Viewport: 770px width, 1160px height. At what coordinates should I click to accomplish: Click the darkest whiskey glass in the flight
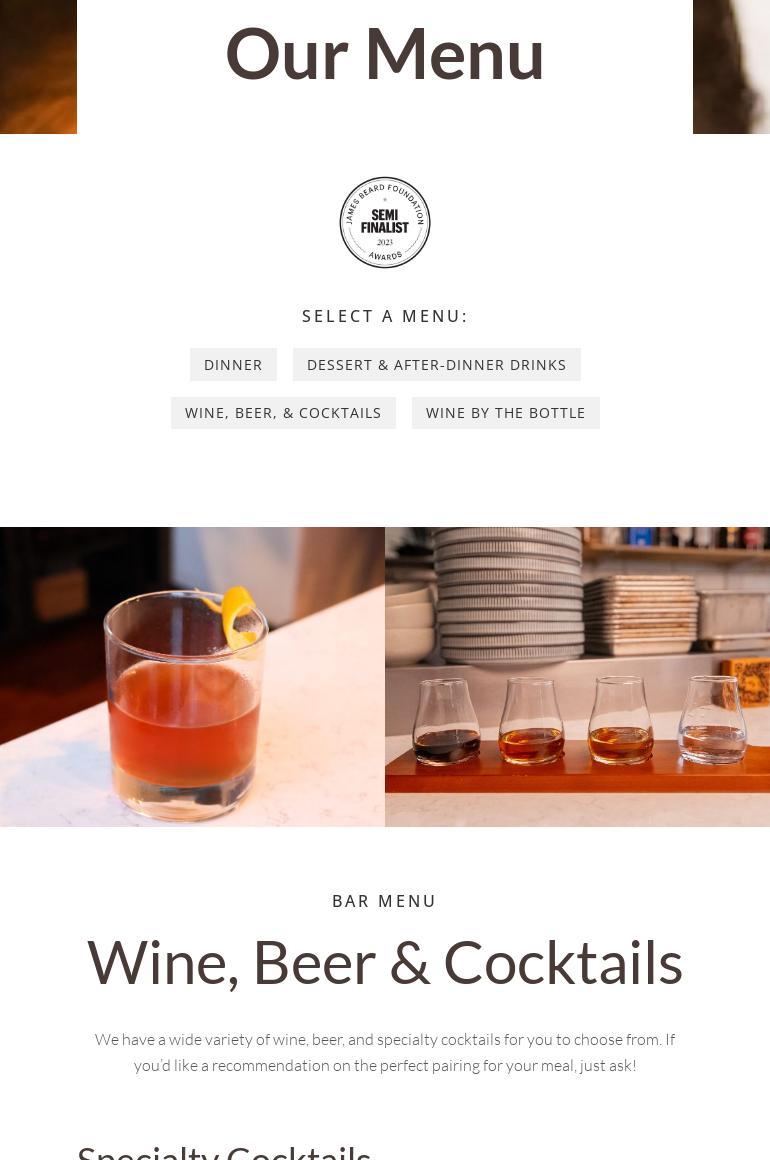pyautogui.click(x=445, y=721)
